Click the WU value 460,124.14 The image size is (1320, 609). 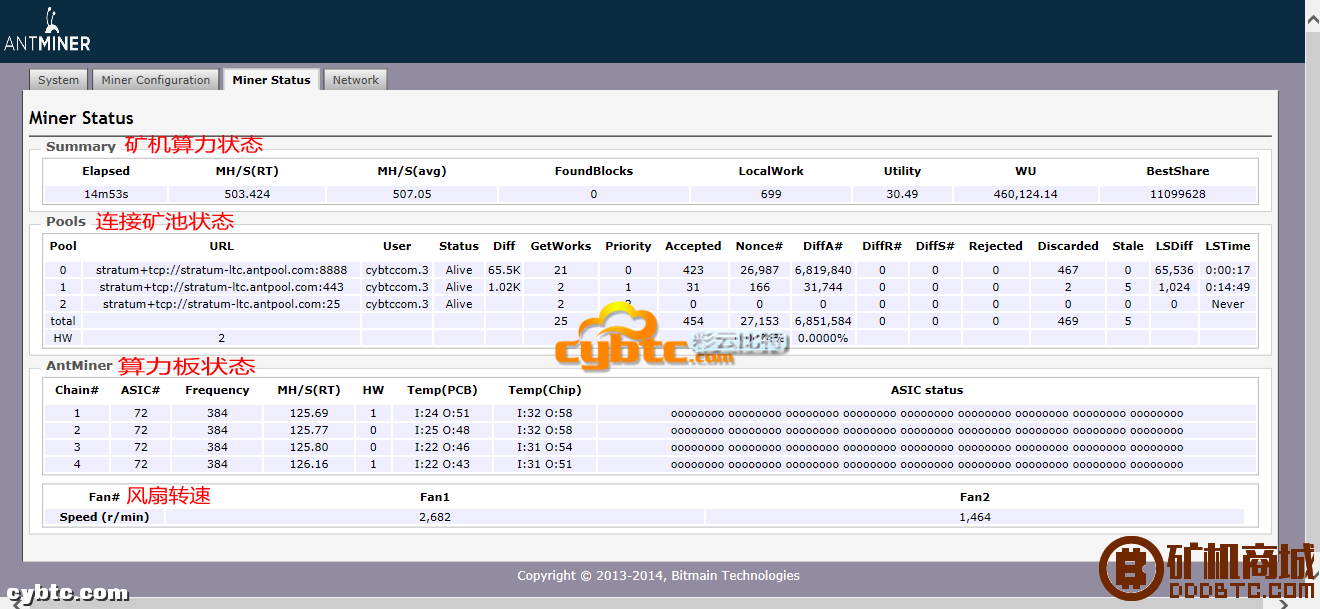(x=1026, y=194)
